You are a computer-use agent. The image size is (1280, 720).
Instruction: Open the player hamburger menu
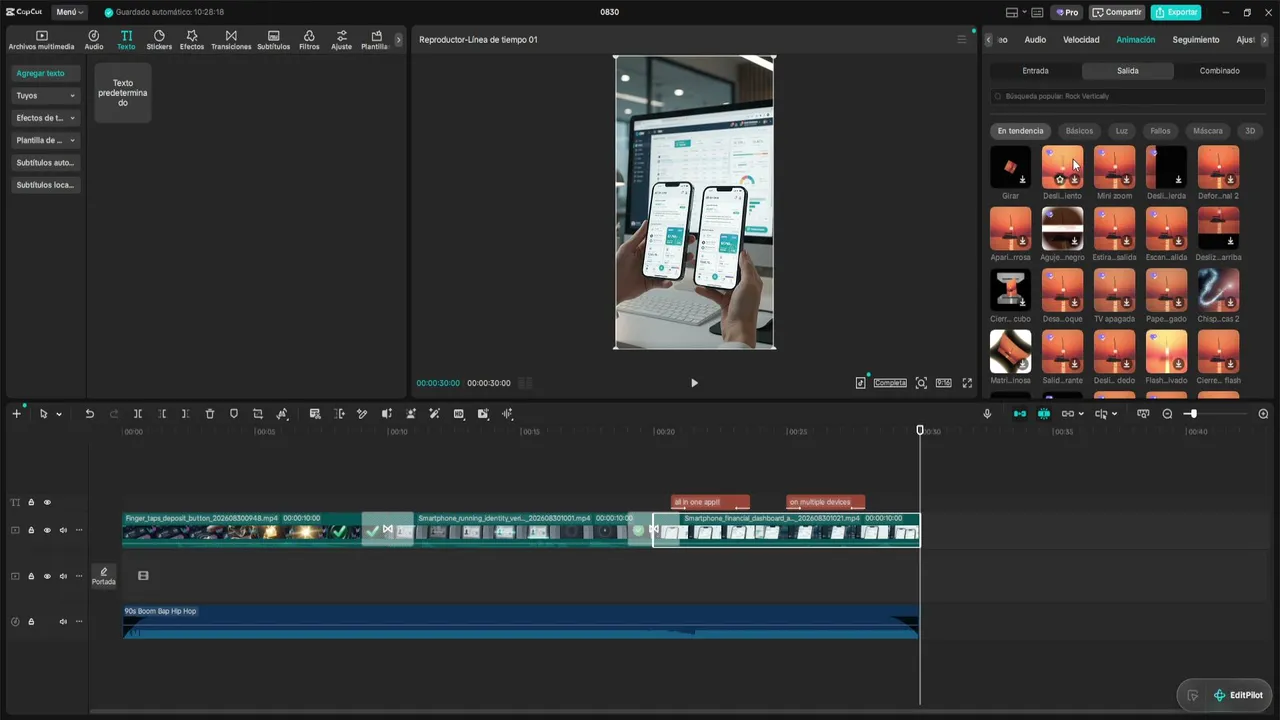coord(962,40)
